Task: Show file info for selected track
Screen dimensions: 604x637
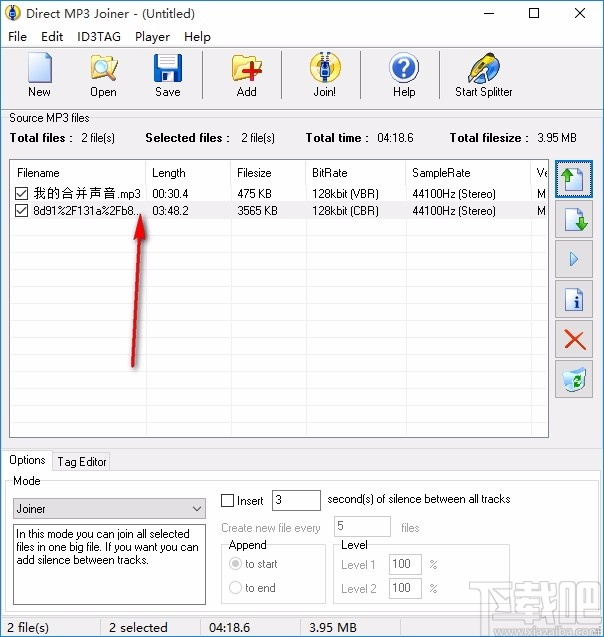Action: click(x=574, y=299)
